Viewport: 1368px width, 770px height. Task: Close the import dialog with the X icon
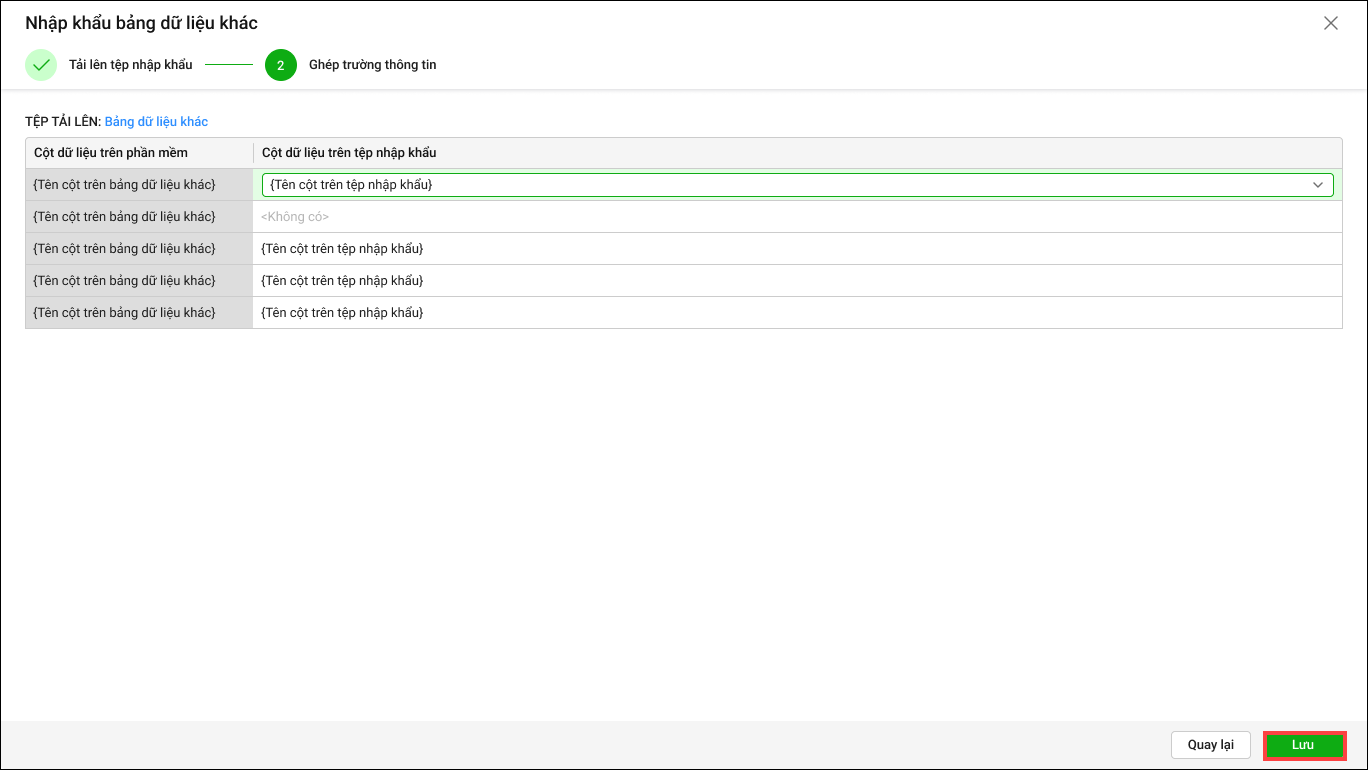1330,23
